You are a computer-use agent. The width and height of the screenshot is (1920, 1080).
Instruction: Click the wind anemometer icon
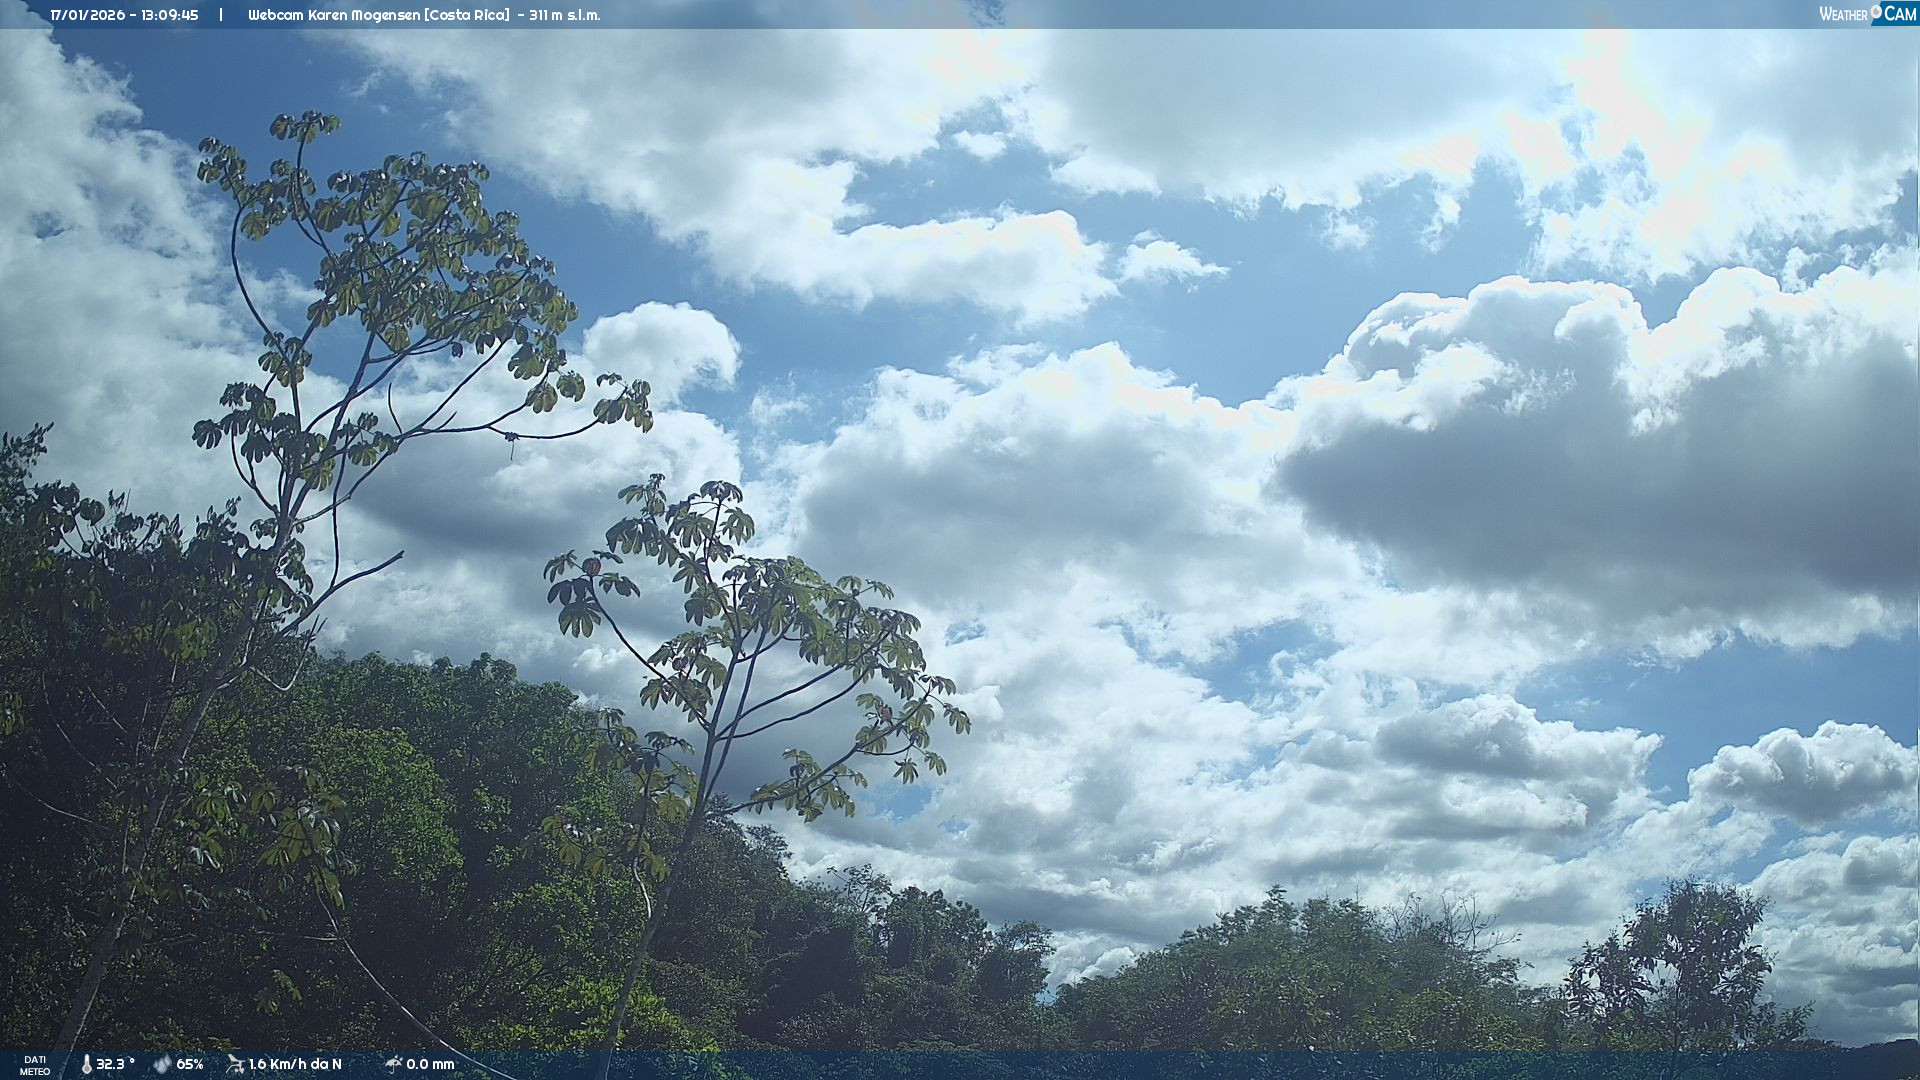coord(235,1065)
